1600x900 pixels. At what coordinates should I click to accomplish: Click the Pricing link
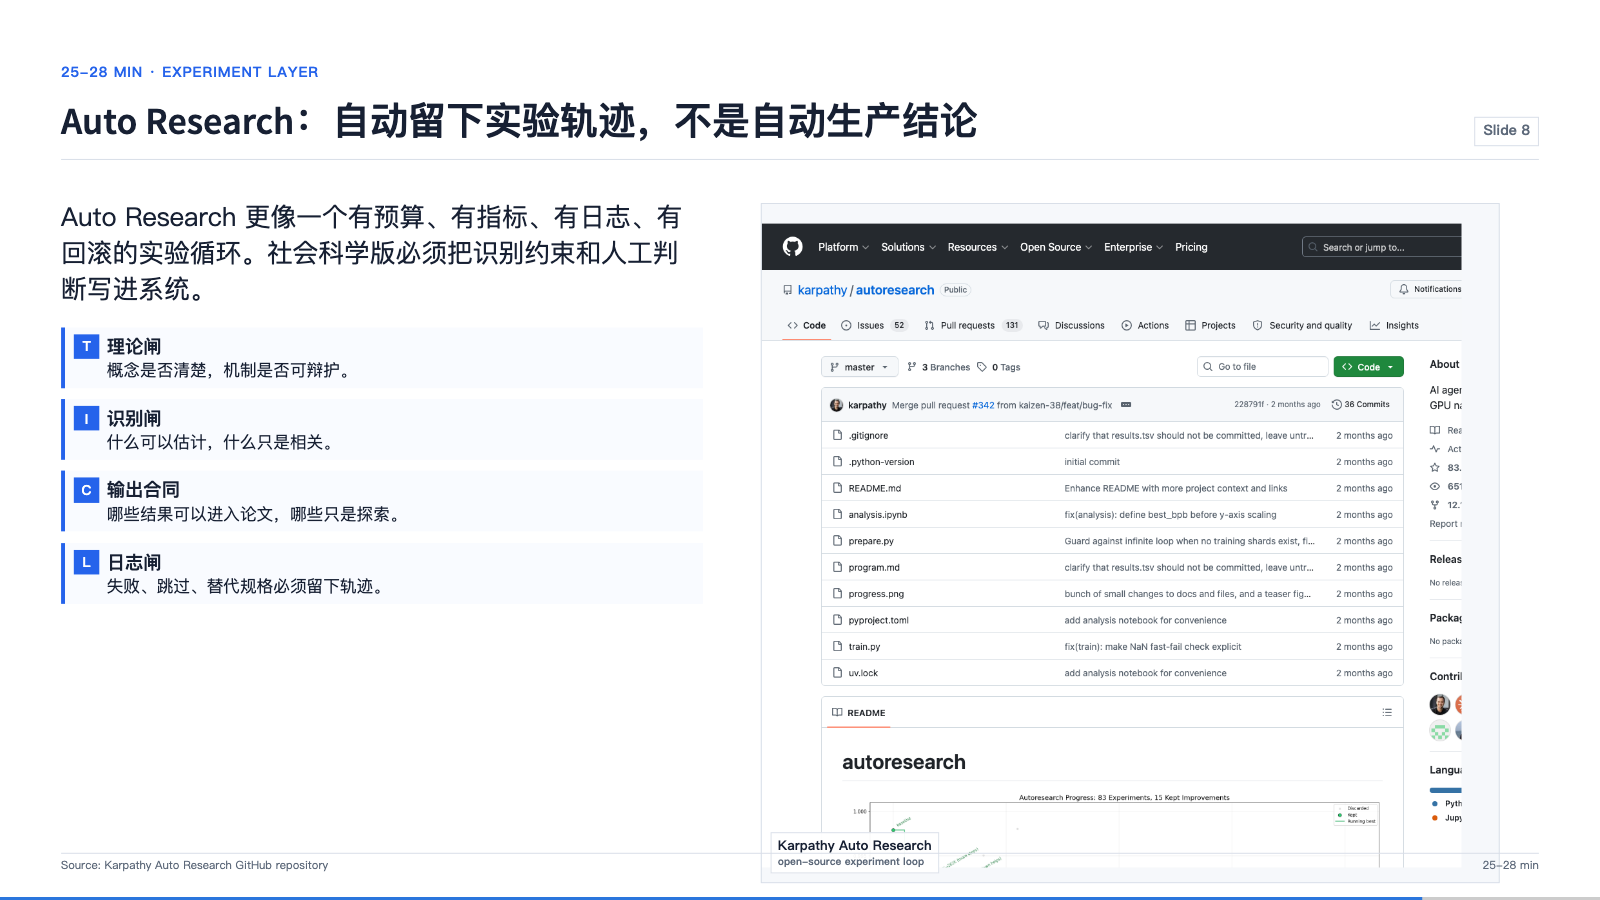click(x=1191, y=247)
